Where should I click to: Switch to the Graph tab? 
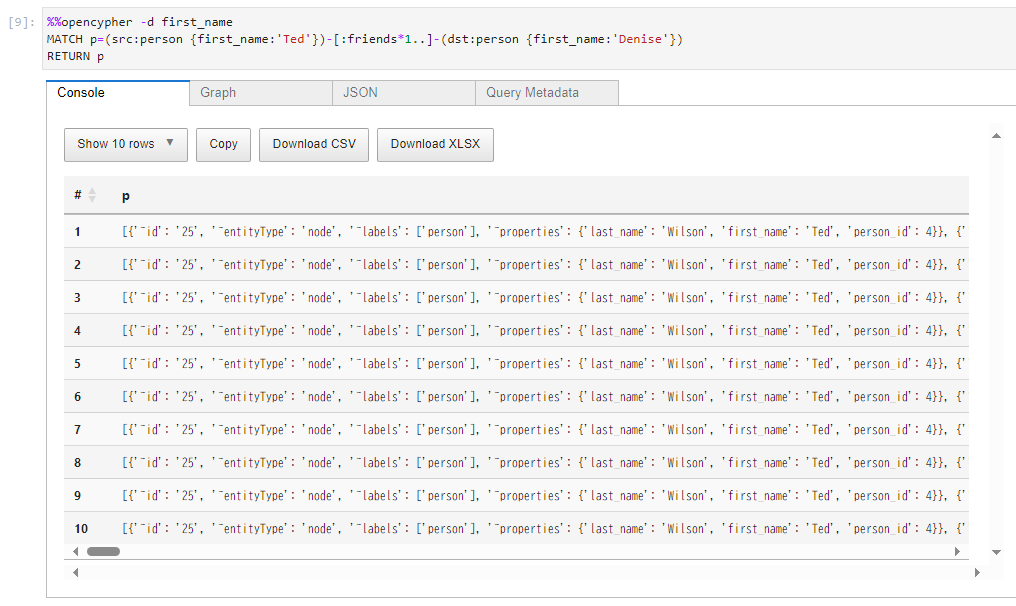[260, 92]
